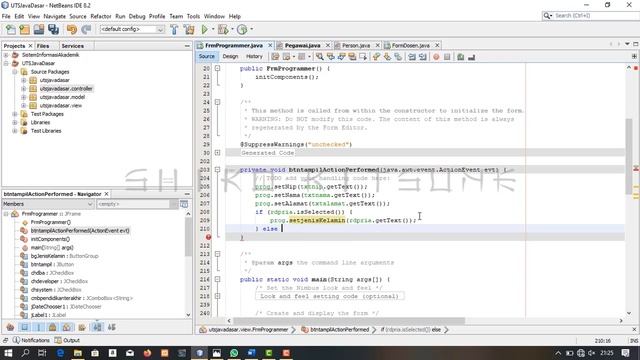Open Windows Start menu

(8, 353)
